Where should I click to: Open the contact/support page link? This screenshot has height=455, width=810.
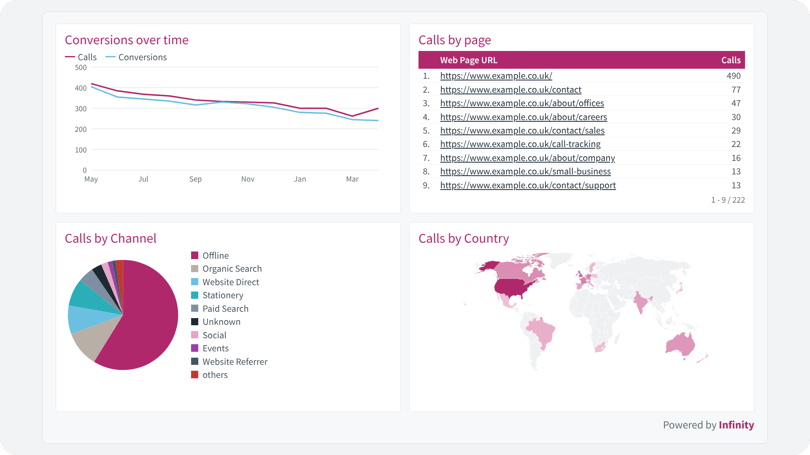tap(528, 185)
